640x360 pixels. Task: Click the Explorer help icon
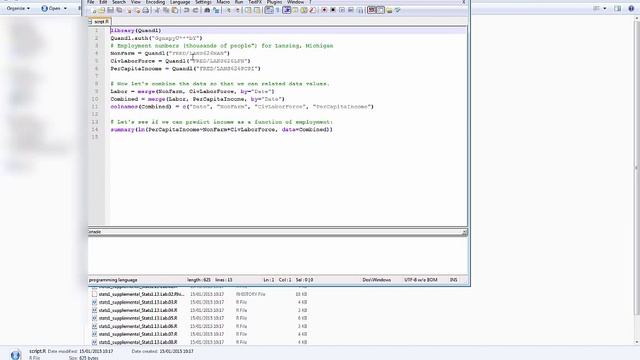[631, 9]
